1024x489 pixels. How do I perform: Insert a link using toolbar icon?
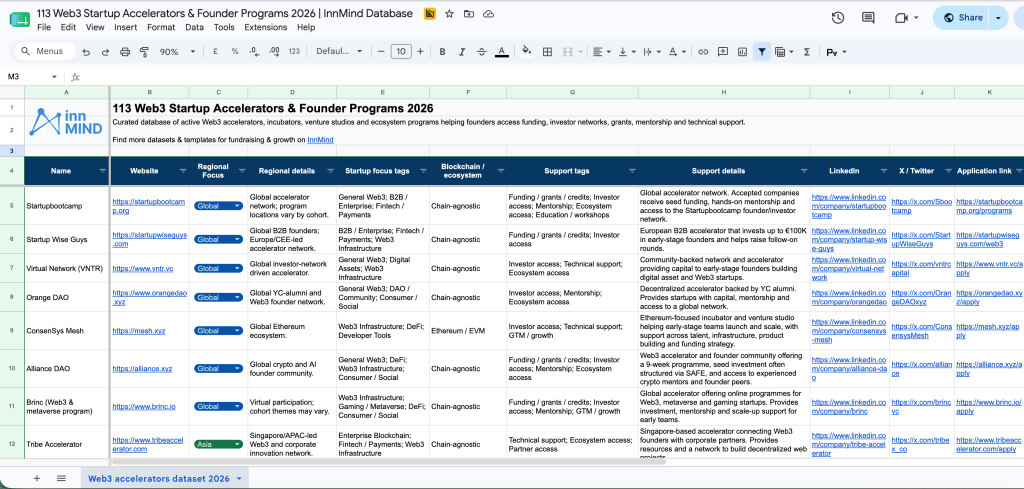pyautogui.click(x=703, y=52)
